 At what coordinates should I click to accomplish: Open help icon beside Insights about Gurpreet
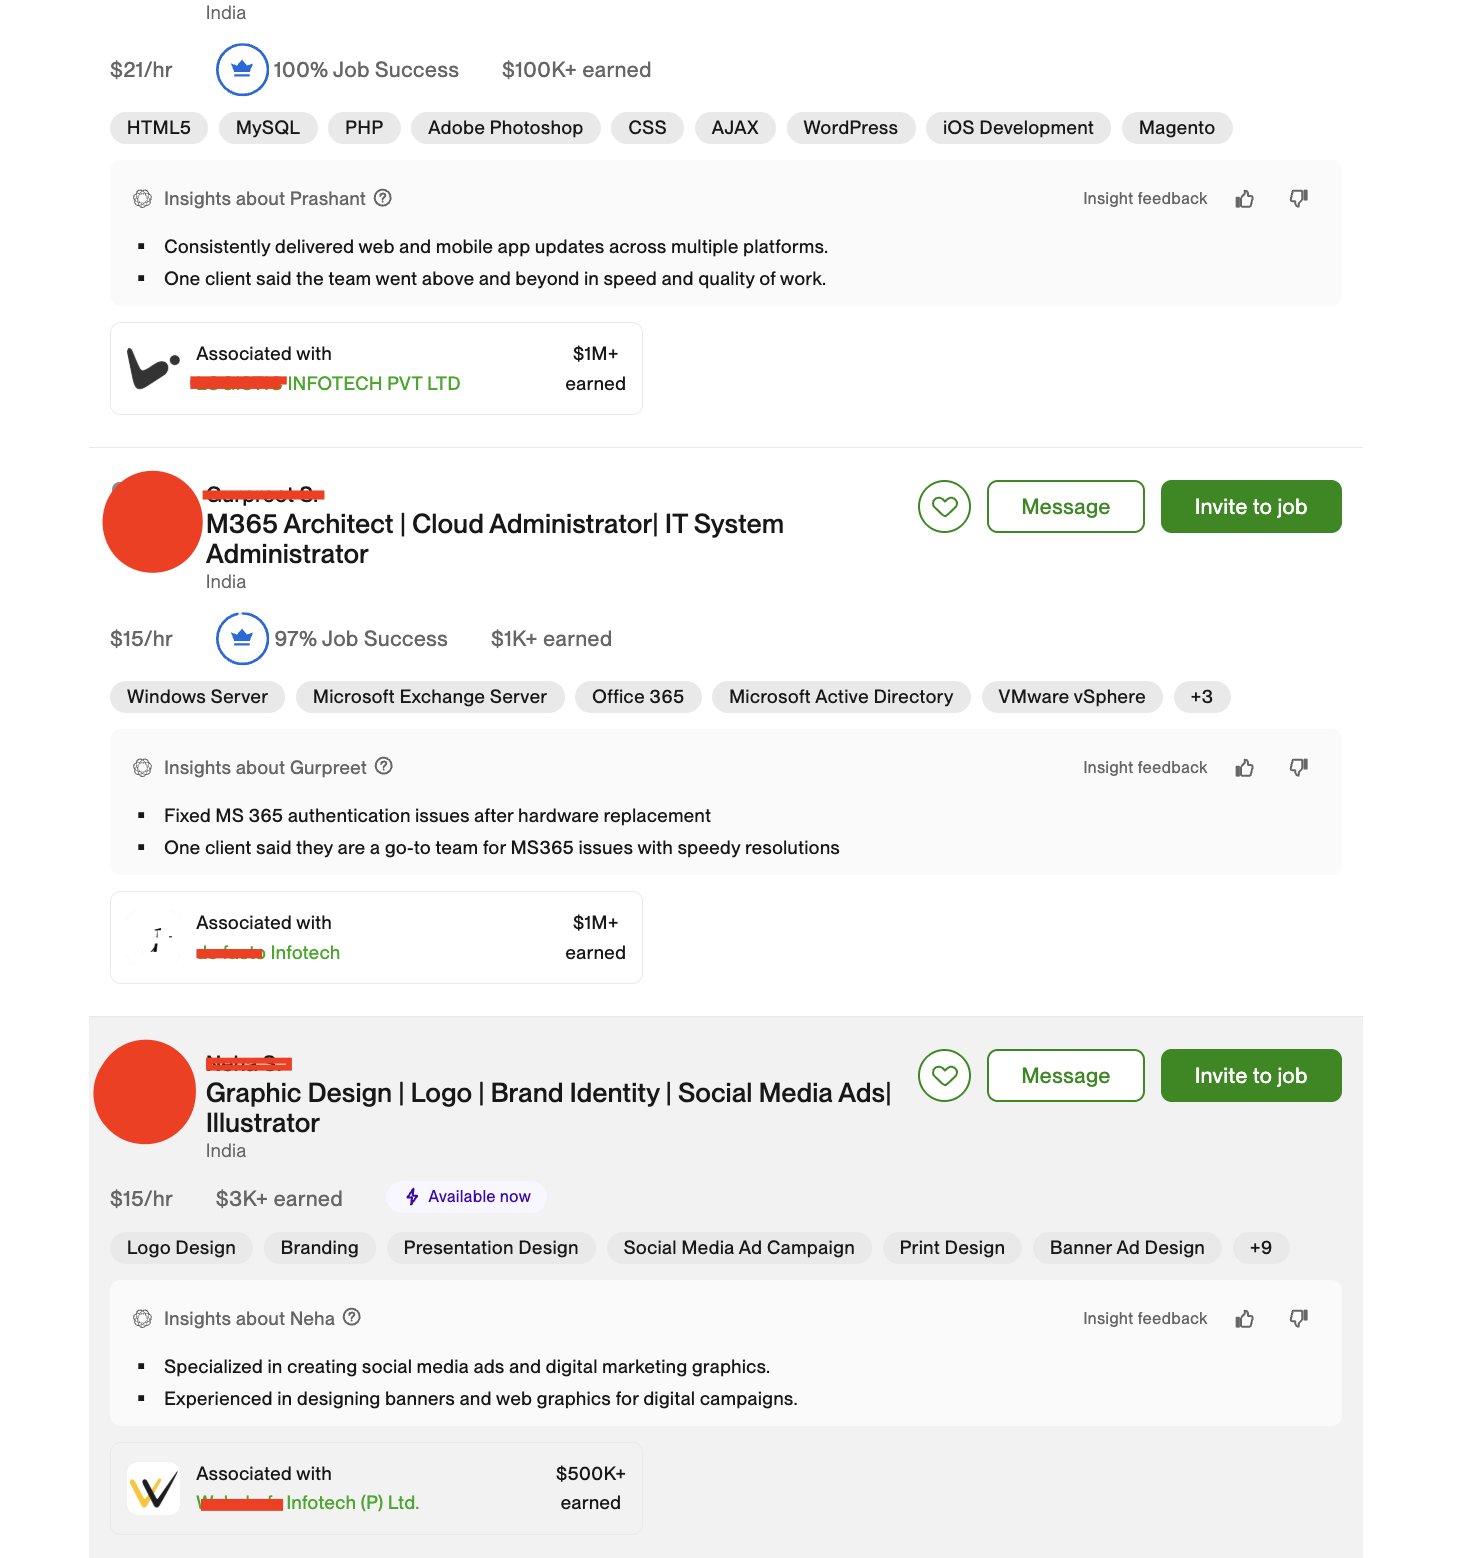click(384, 767)
